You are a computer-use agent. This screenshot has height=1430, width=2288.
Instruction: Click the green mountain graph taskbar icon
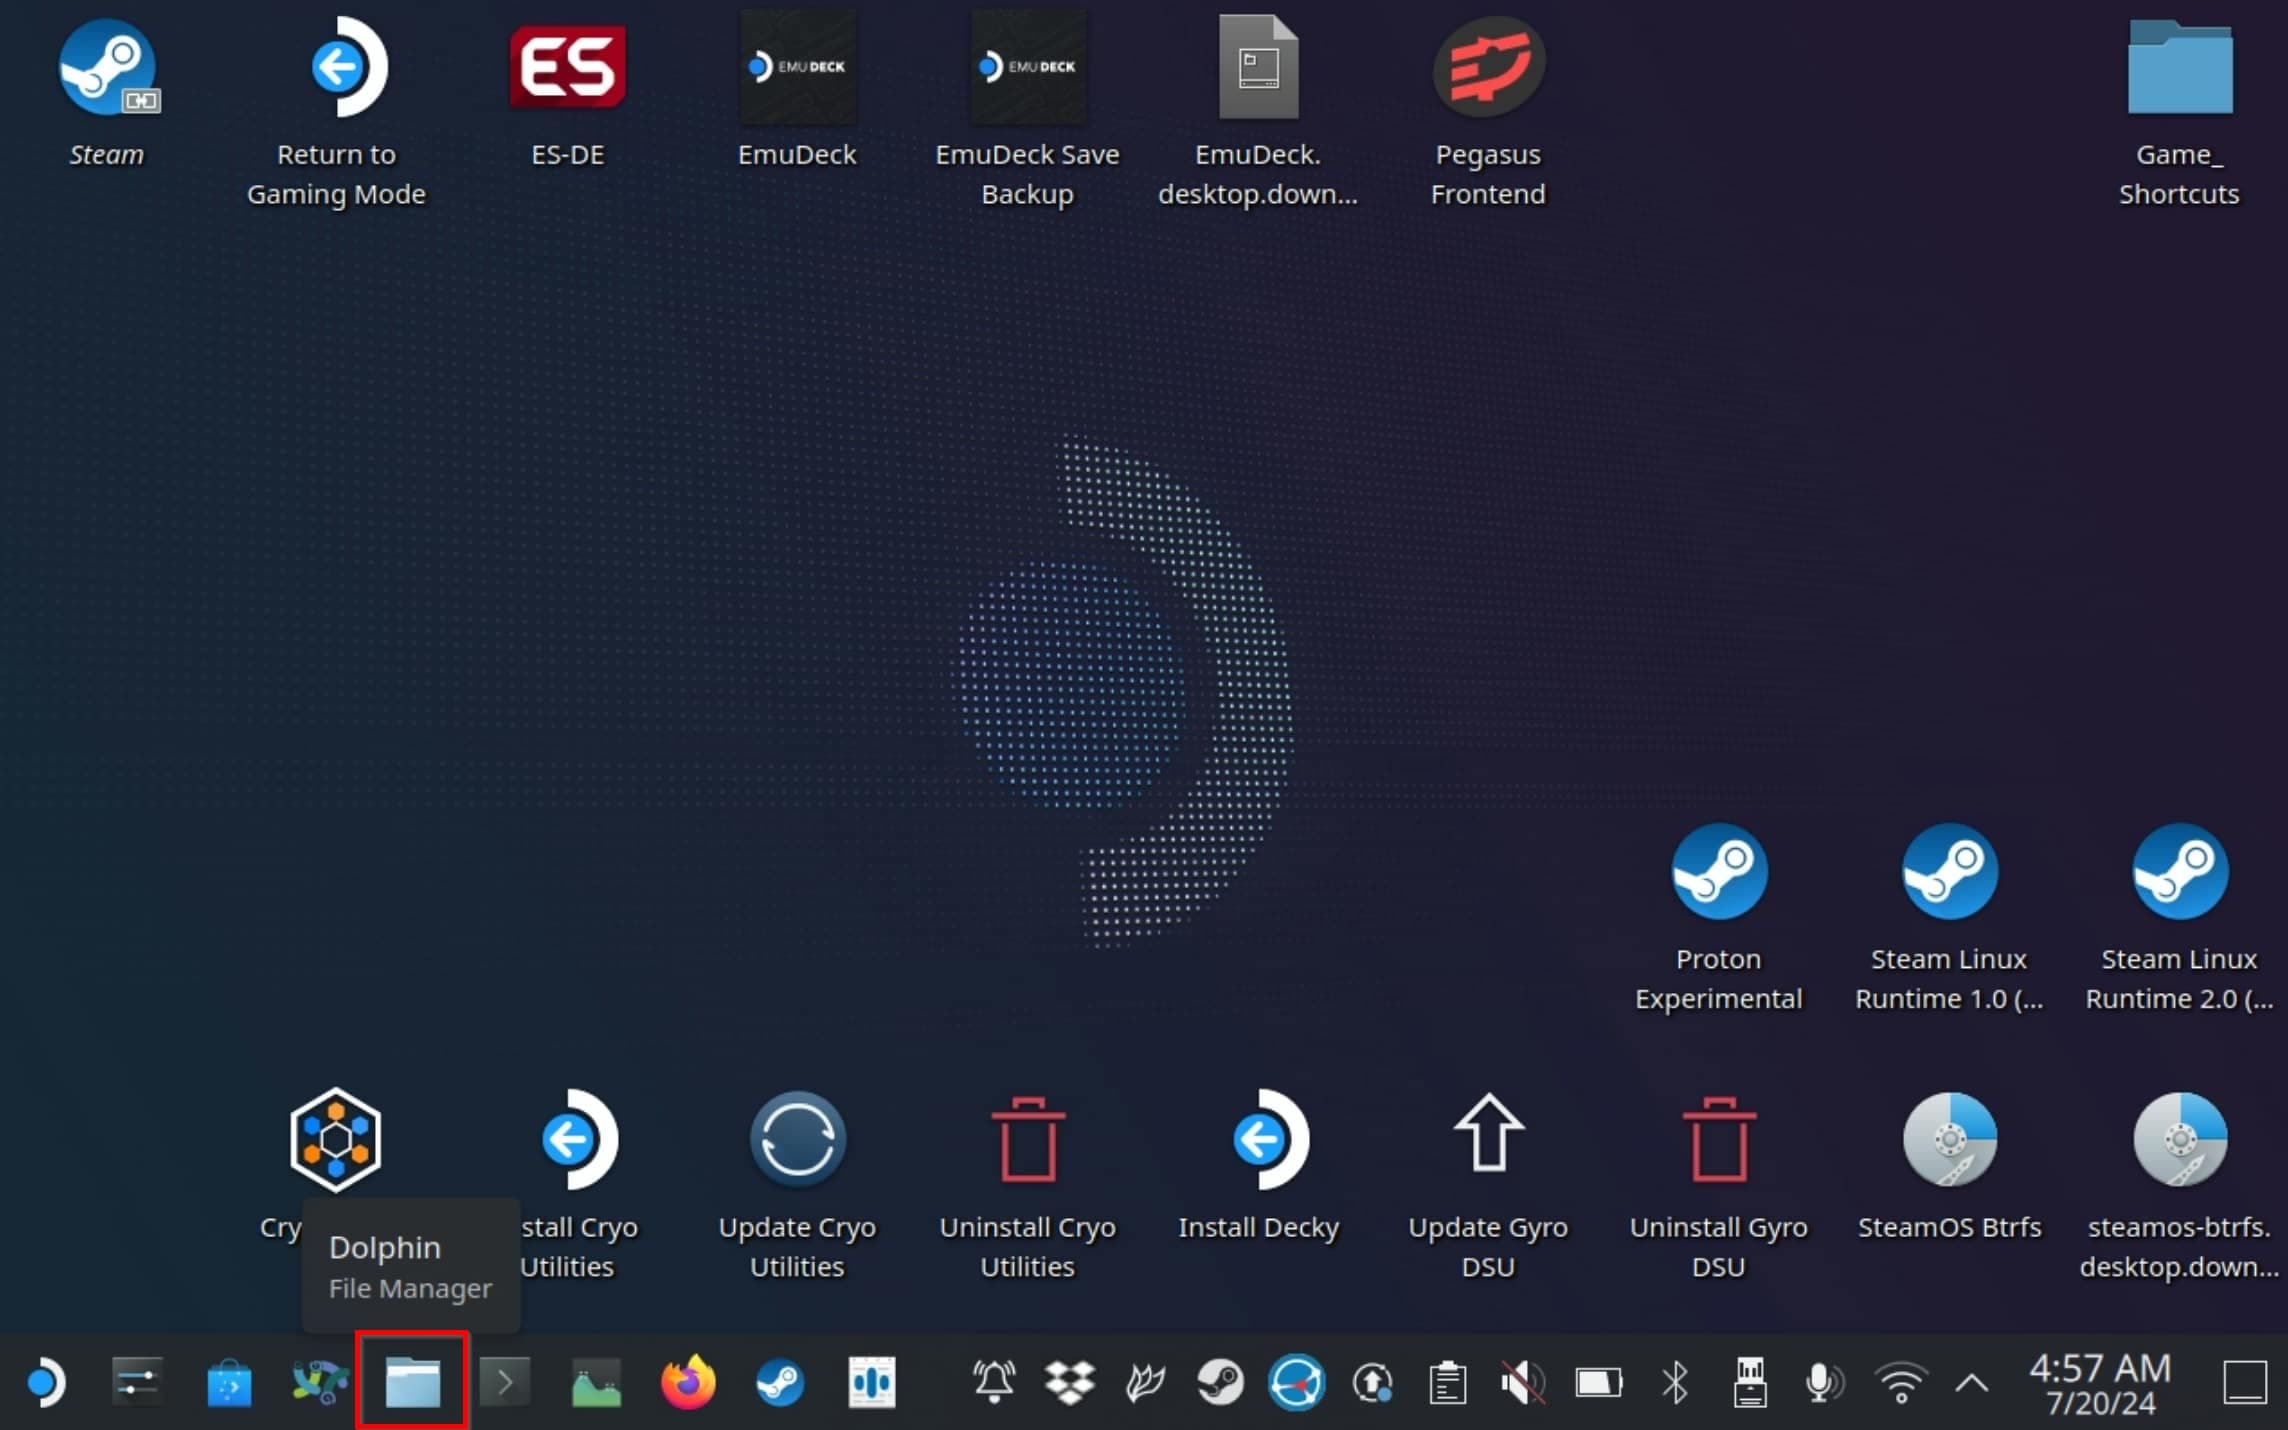[x=596, y=1383]
